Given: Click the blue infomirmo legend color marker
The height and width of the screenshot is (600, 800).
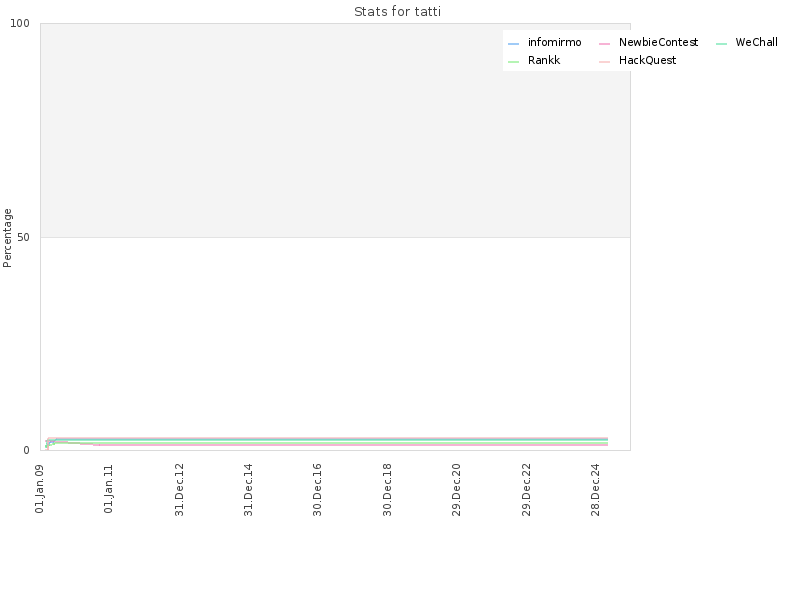Looking at the screenshot, I should tap(513, 44).
